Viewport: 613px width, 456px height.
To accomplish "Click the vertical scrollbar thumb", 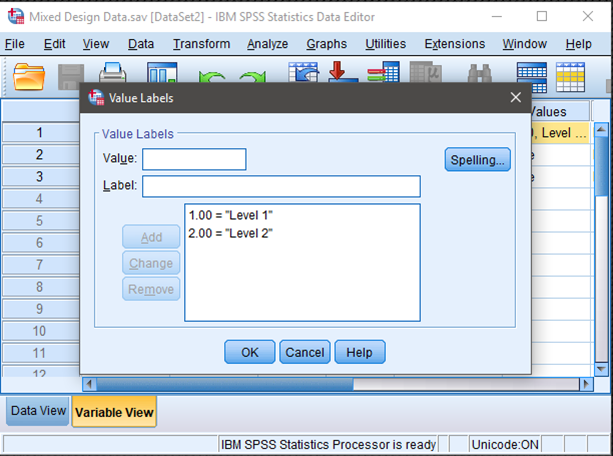I will (601, 166).
